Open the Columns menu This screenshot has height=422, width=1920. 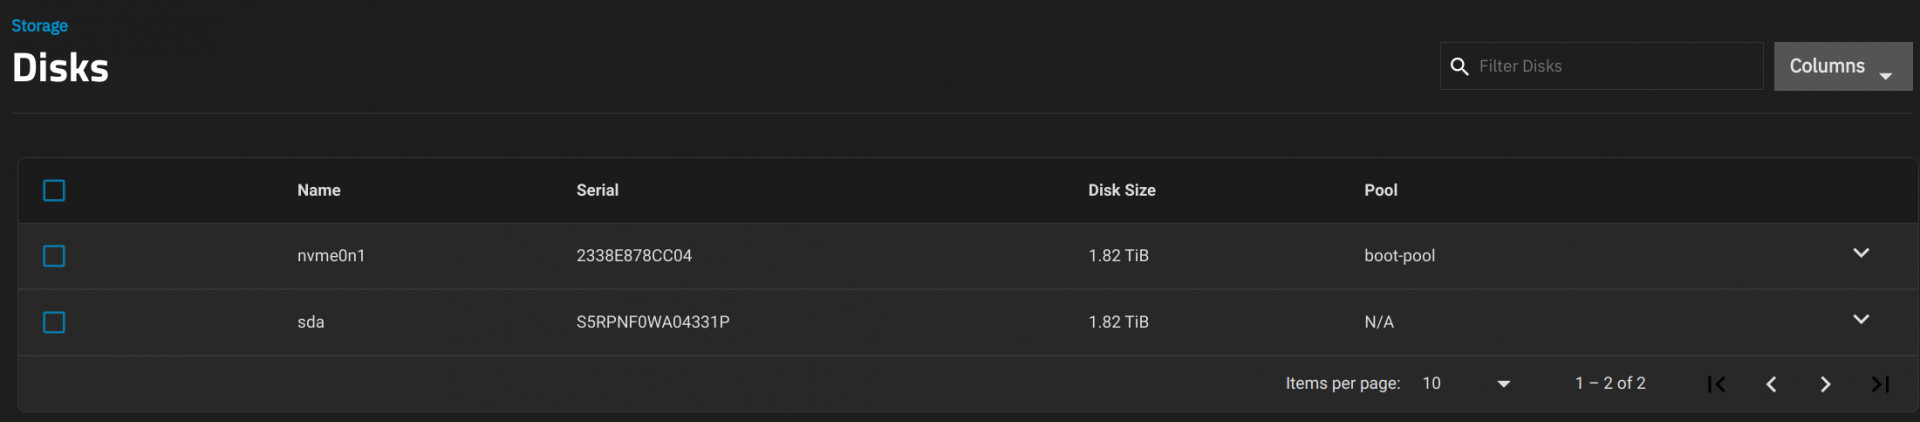pyautogui.click(x=1842, y=66)
